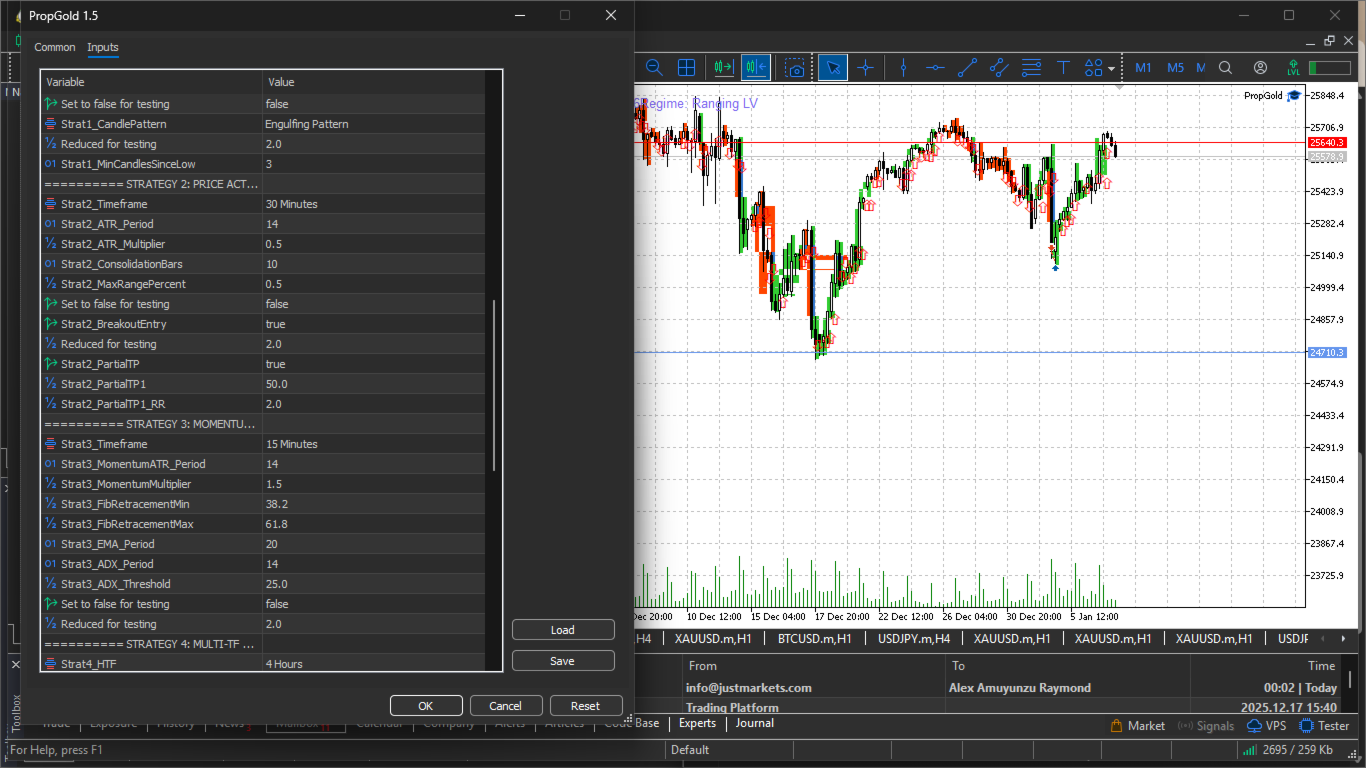The width and height of the screenshot is (1366, 768).
Task: Toggle Strat2_BreakoutEntry true value
Action: click(373, 324)
